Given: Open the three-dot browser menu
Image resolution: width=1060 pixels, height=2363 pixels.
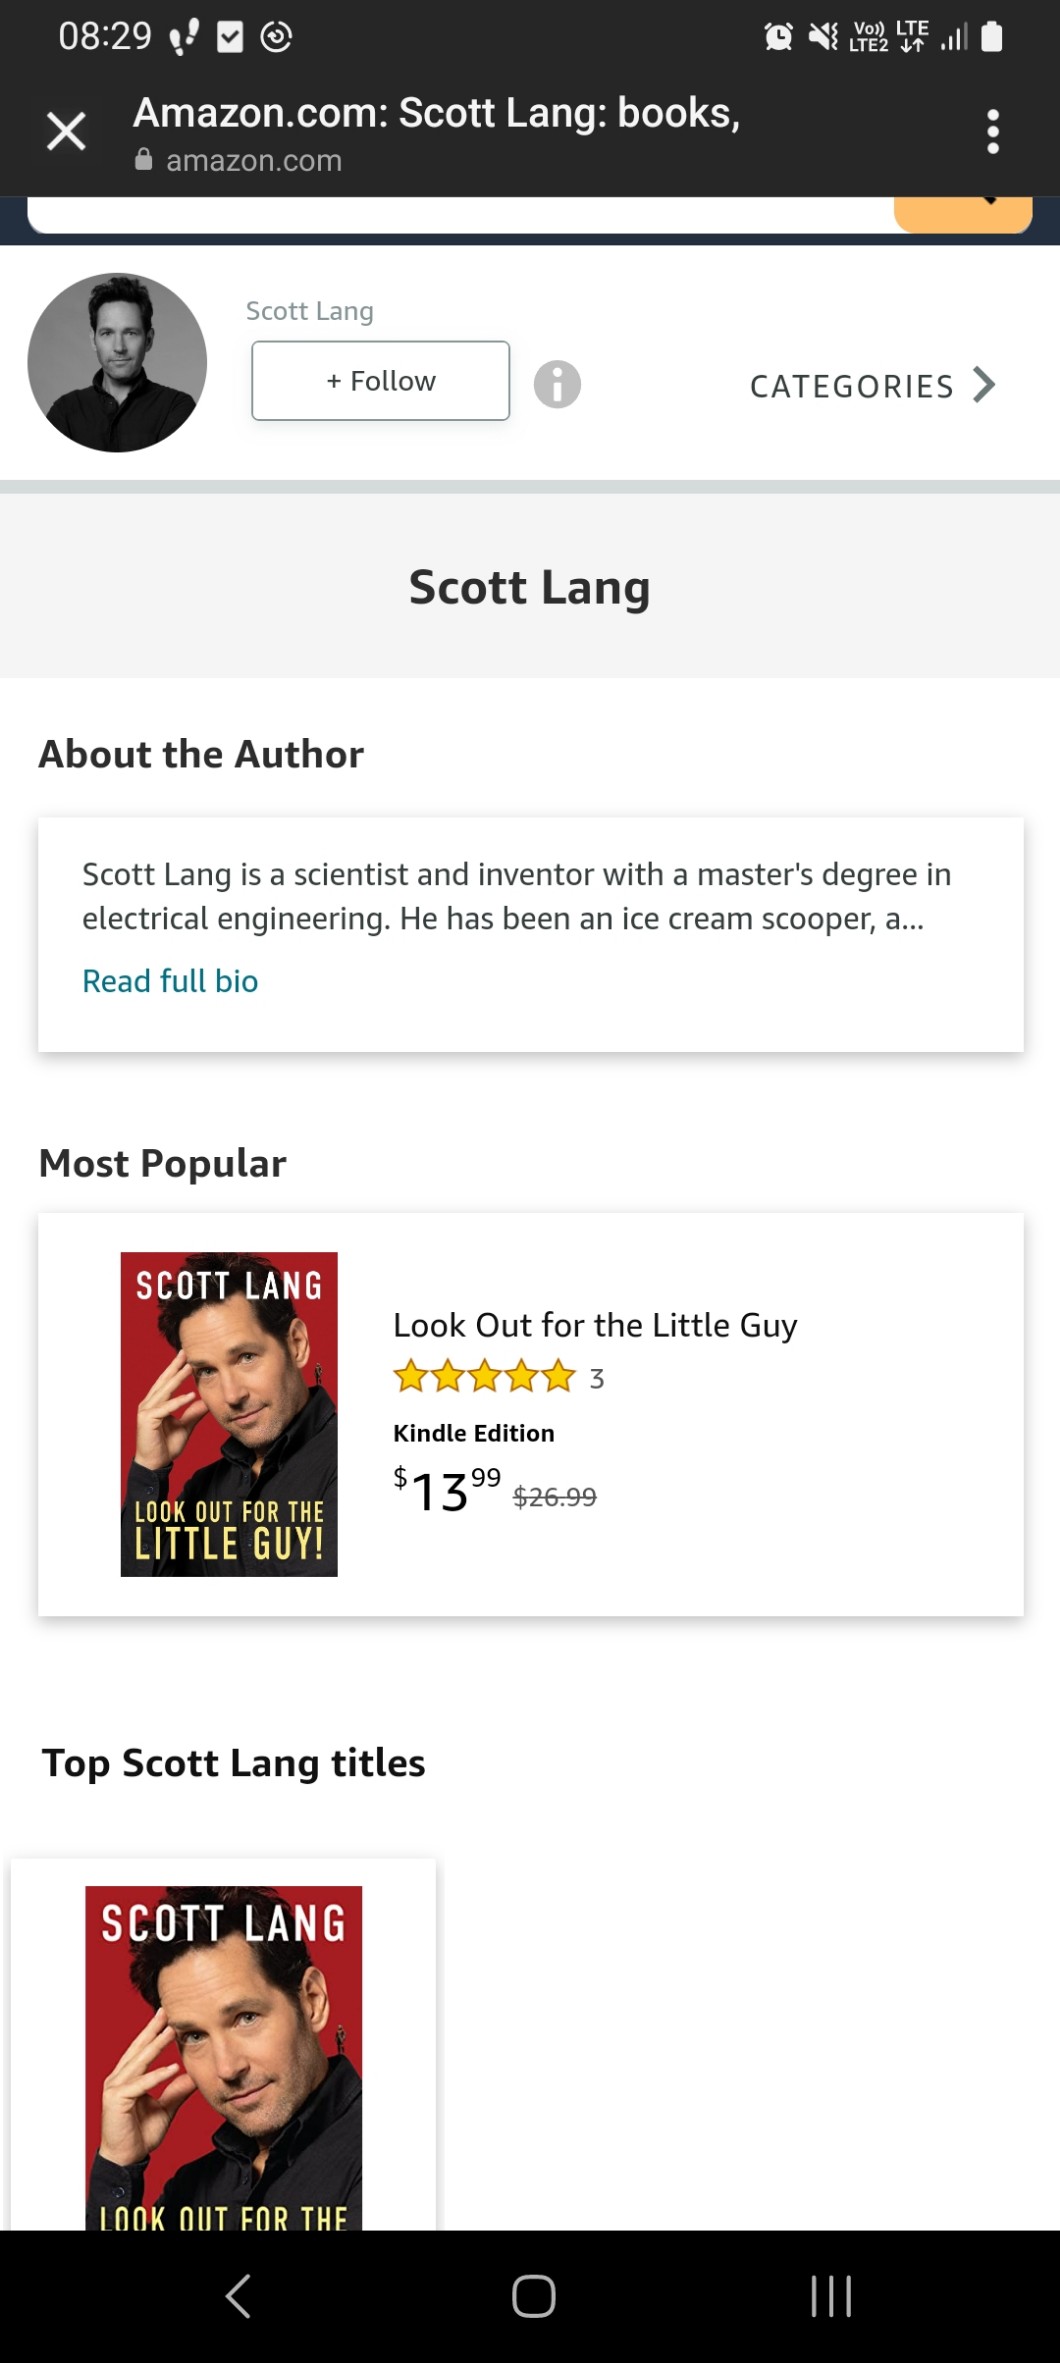Looking at the screenshot, I should [992, 132].
